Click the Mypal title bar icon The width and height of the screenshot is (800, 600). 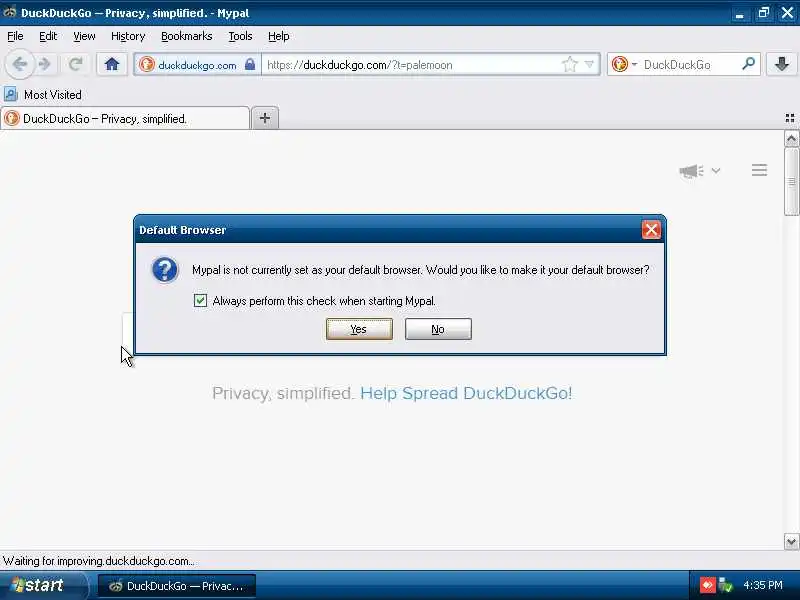[10, 12]
